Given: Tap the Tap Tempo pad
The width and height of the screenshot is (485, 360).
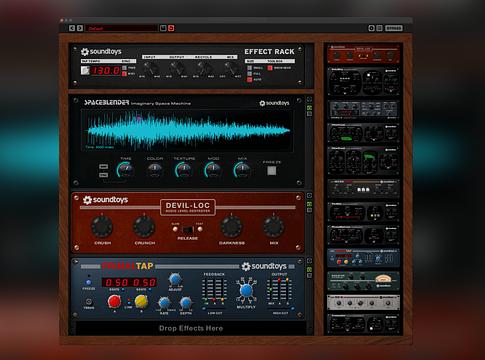Looking at the screenshot, I should (x=85, y=70).
